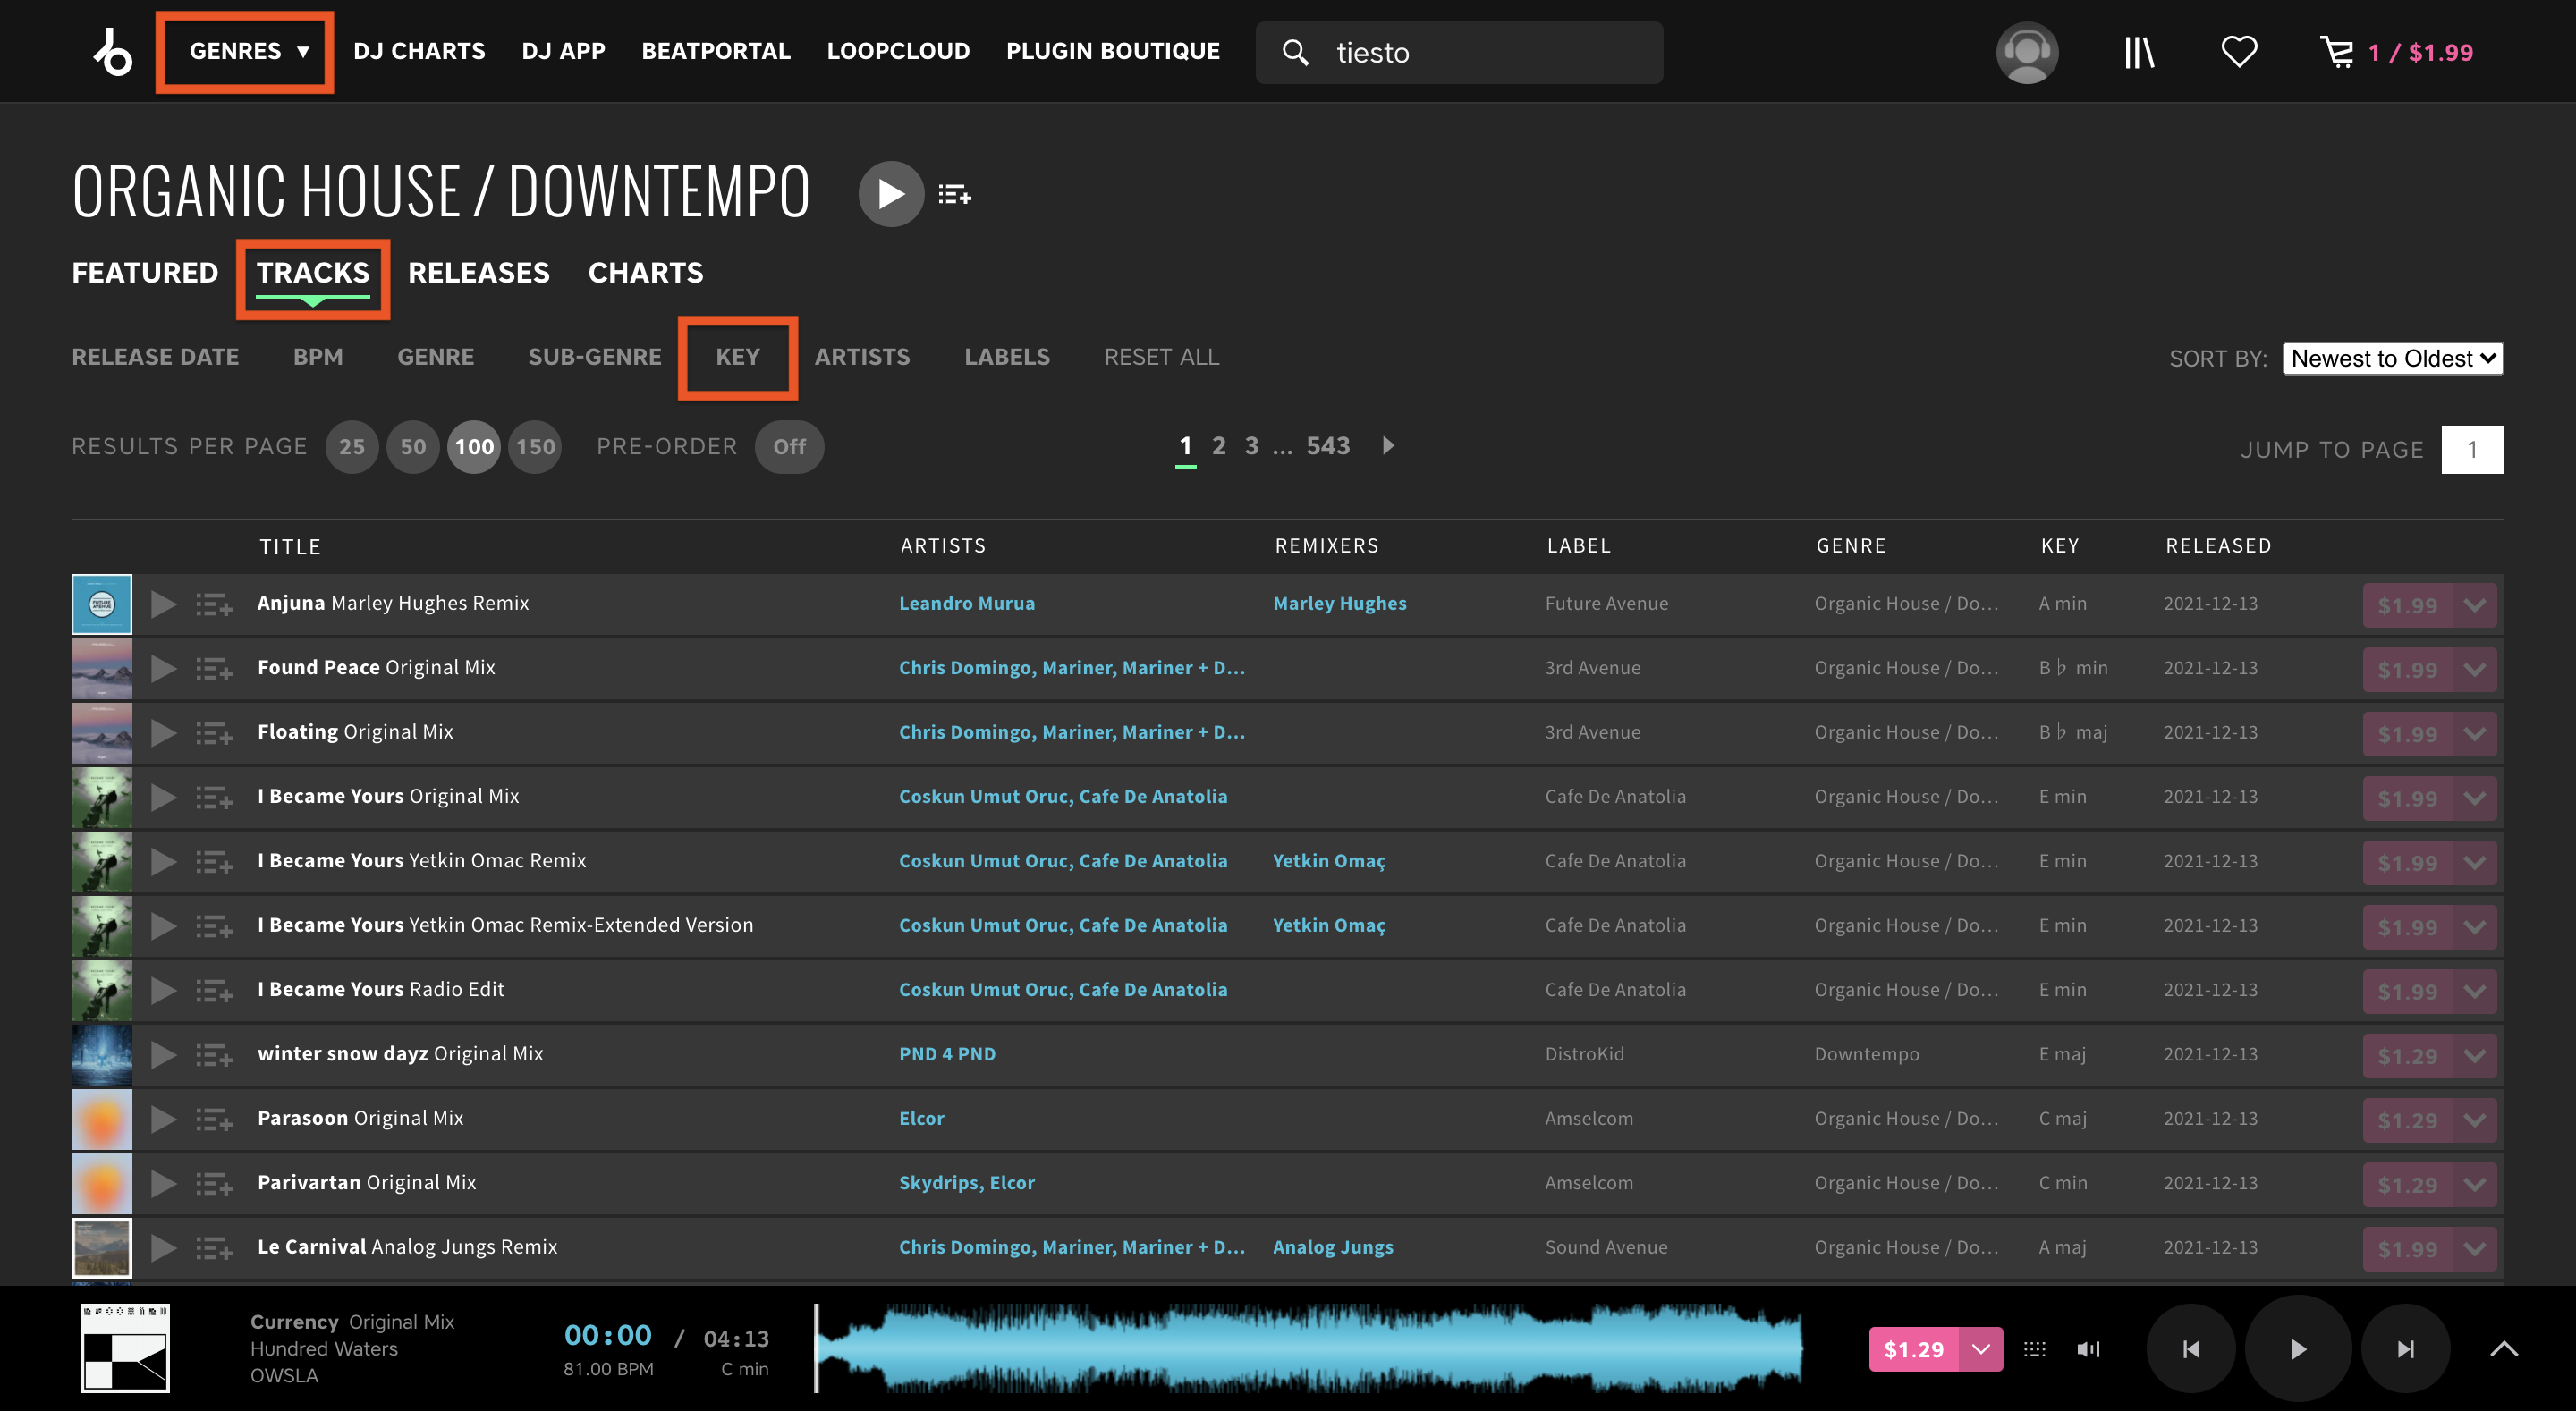This screenshot has height=1411, width=2576.
Task: Add Organic House genre to queue
Action: click(954, 194)
